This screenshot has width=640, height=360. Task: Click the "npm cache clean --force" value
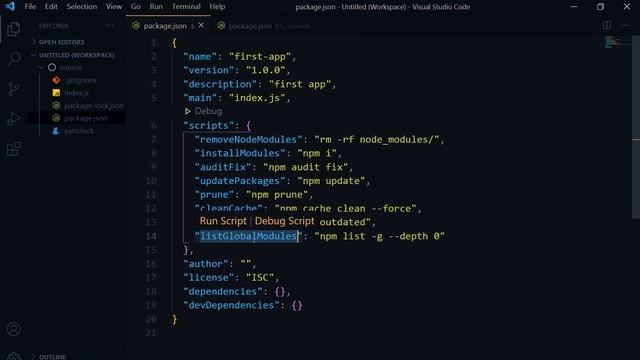345,209
